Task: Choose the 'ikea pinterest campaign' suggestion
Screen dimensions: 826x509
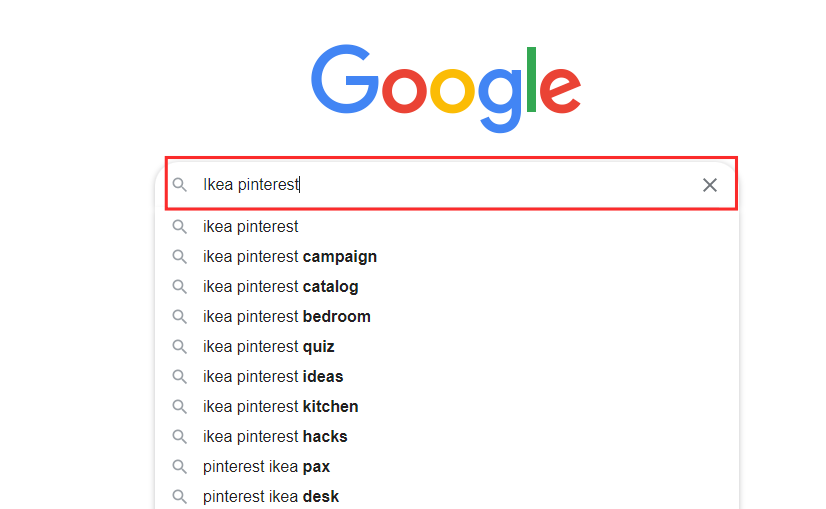Action: [x=290, y=257]
